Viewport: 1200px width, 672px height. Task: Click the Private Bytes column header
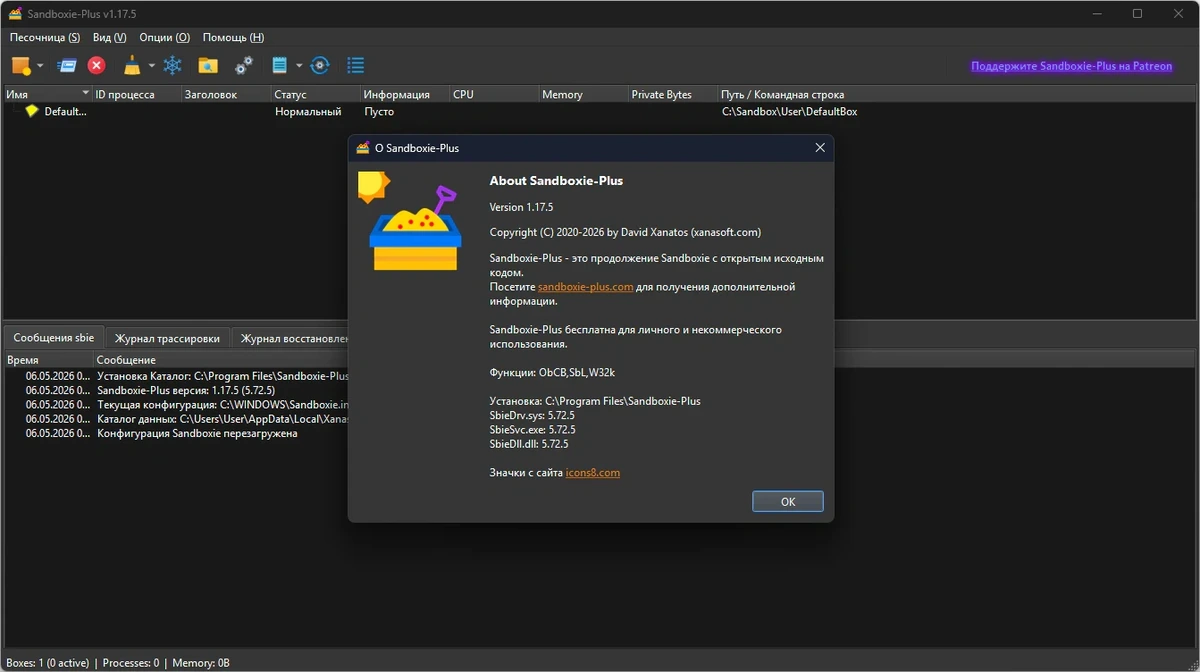pyautogui.click(x=673, y=94)
